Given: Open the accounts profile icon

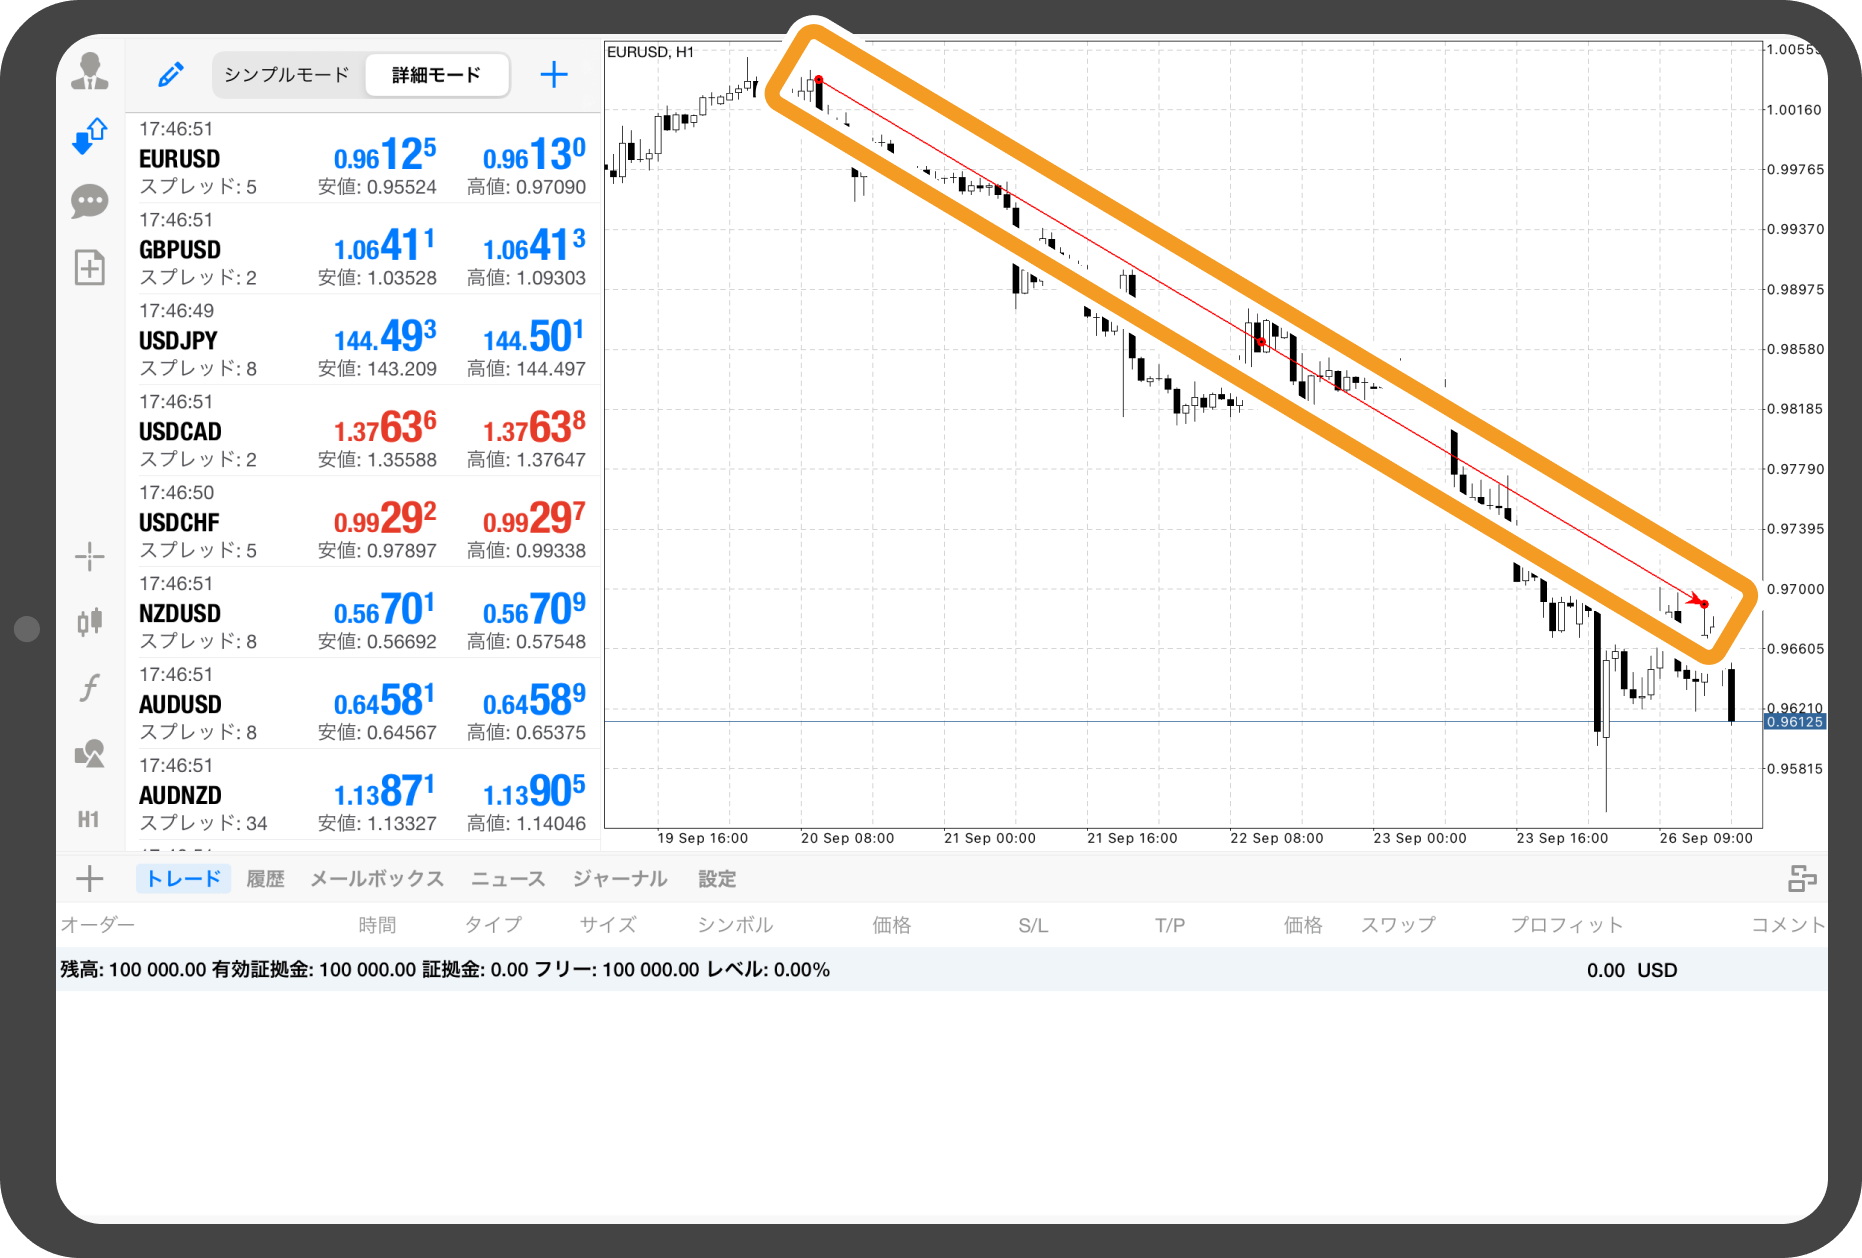Looking at the screenshot, I should pos(90,72).
